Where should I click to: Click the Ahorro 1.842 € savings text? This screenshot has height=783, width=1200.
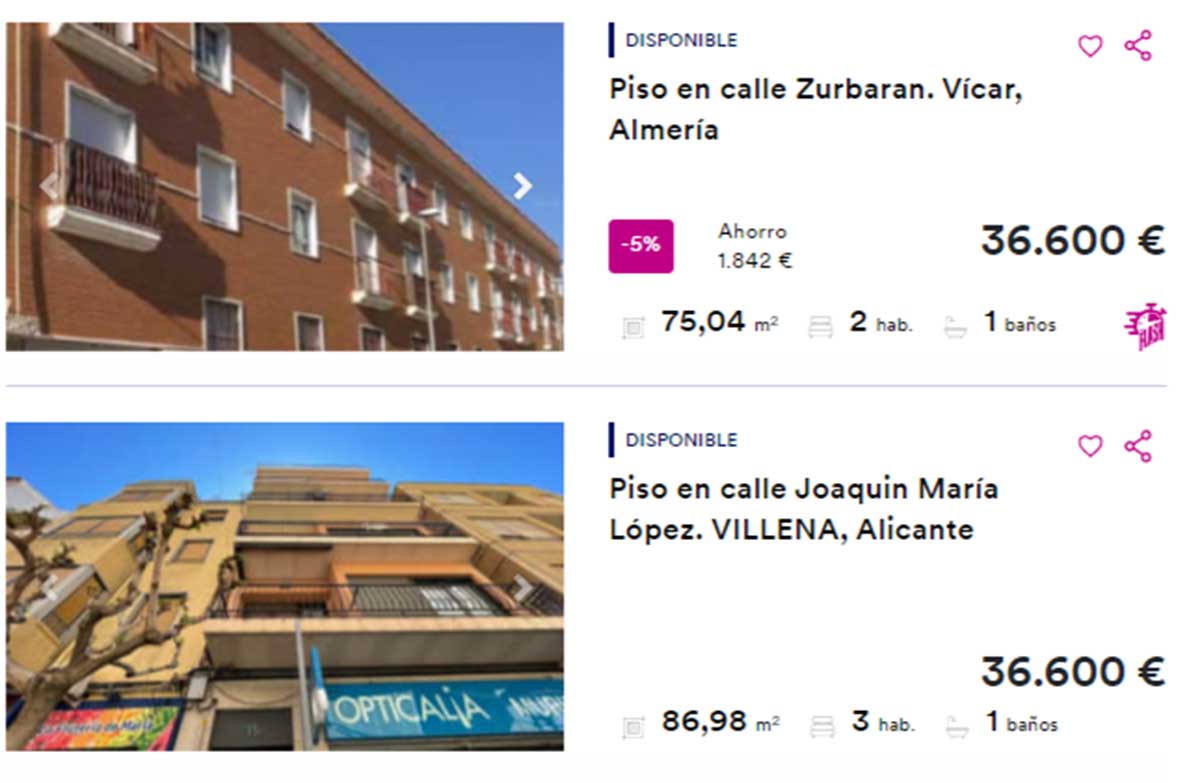point(755,246)
